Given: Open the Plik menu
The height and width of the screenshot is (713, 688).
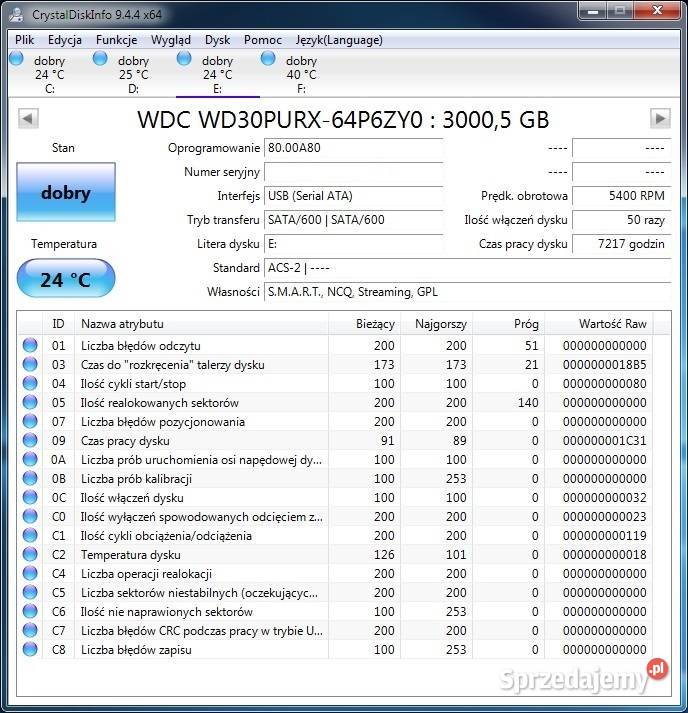Looking at the screenshot, I should 24,40.
